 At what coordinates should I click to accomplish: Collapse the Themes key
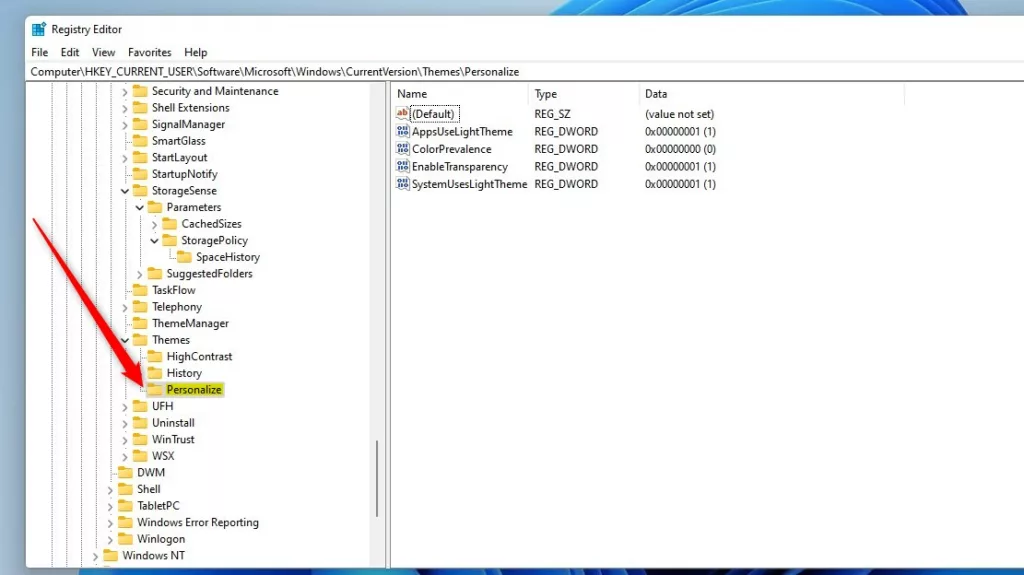point(125,340)
